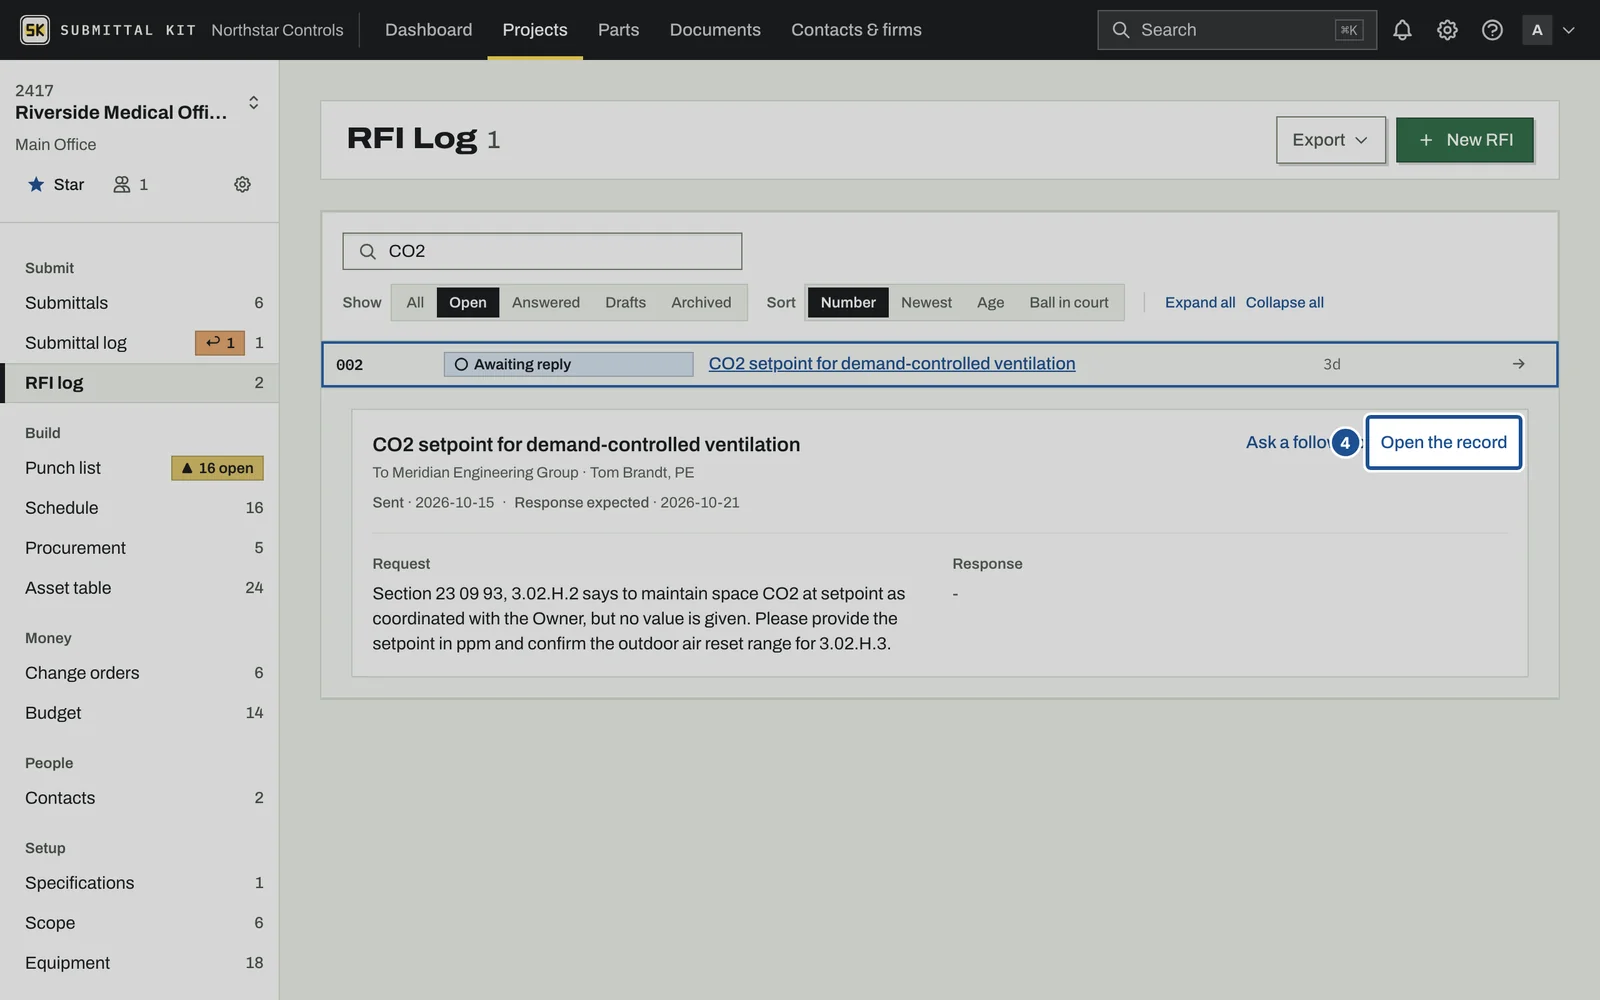Click the user avatar A
The width and height of the screenshot is (1600, 1000).
coord(1537,30)
